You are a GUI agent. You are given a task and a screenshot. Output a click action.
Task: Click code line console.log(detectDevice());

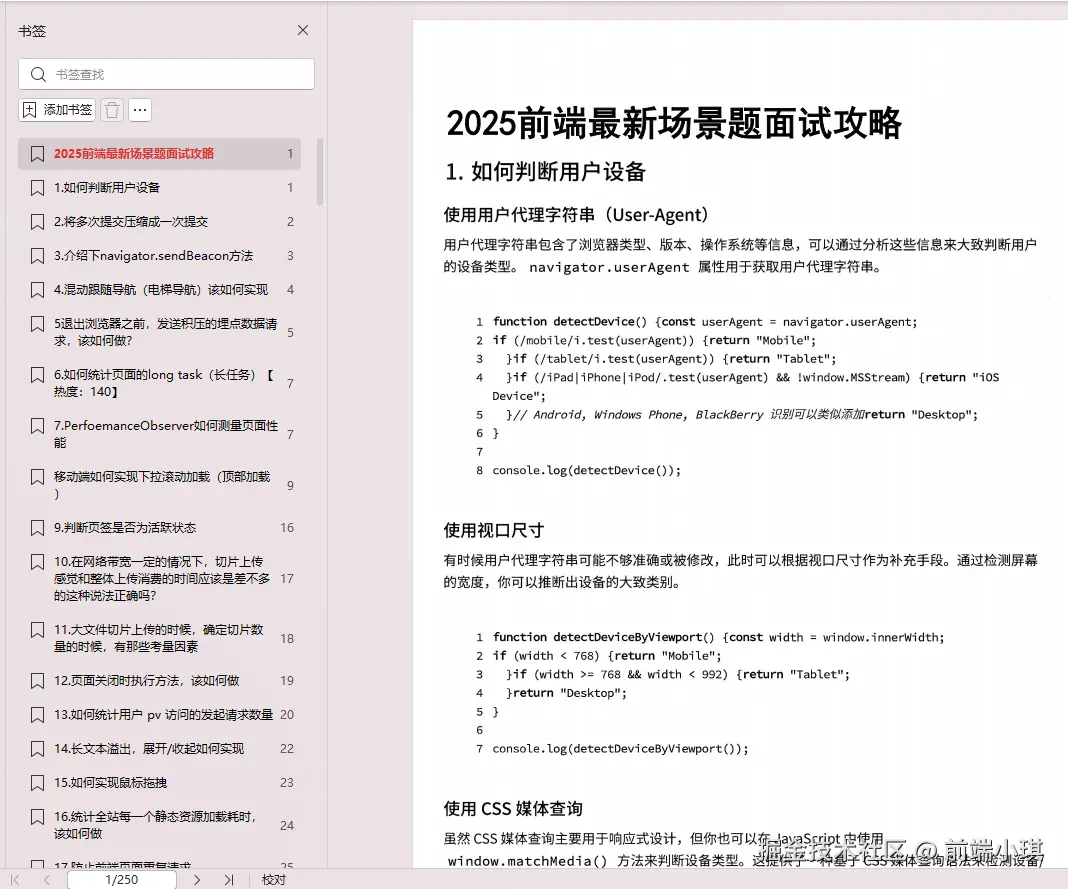click(586, 470)
